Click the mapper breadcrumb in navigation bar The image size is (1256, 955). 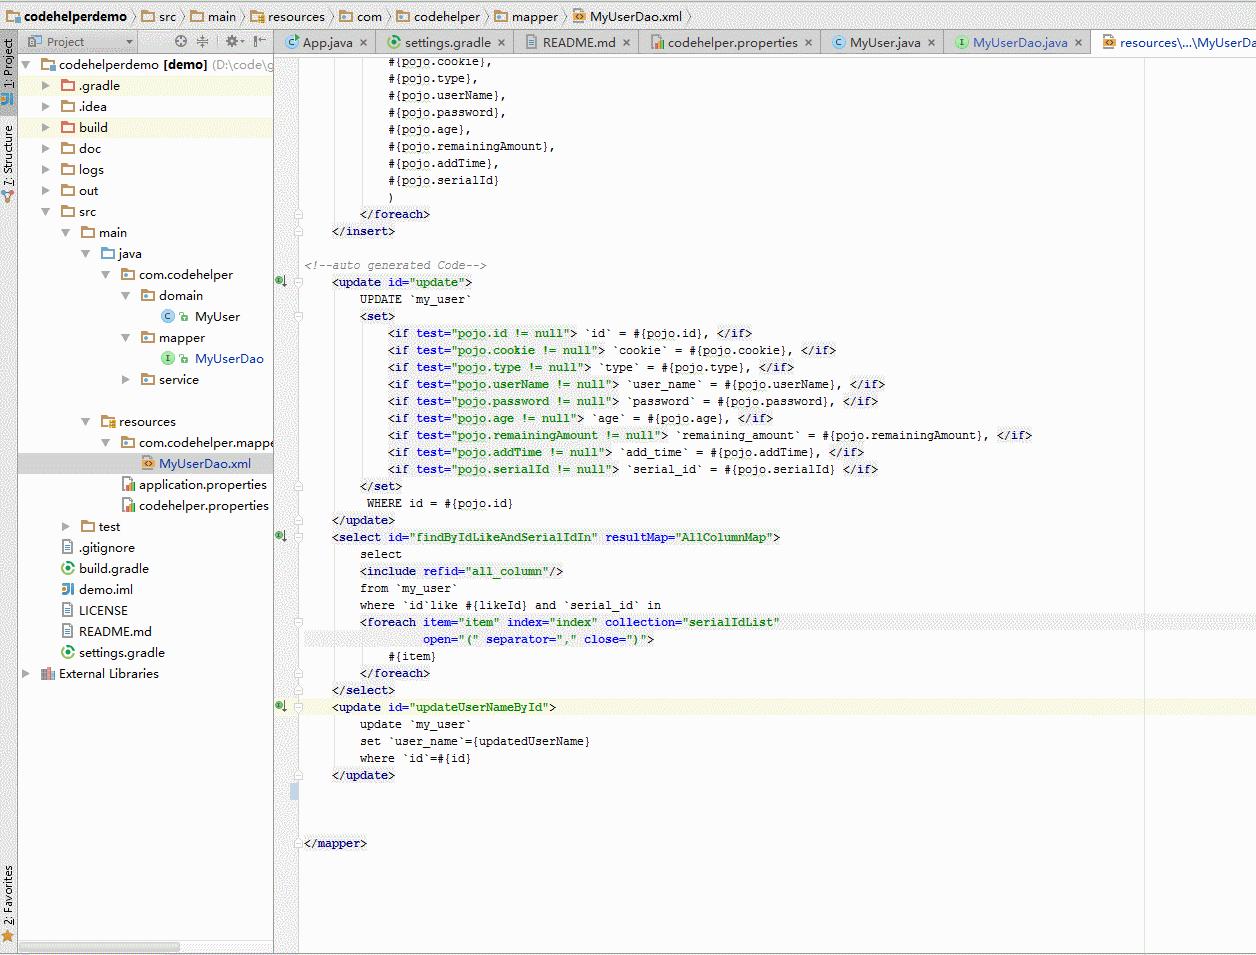534,17
